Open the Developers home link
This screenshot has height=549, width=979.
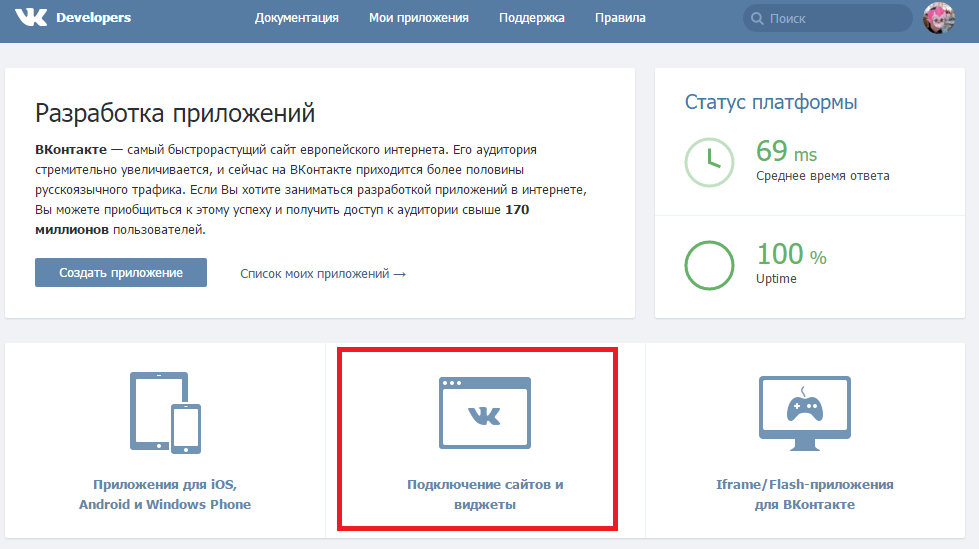click(94, 17)
